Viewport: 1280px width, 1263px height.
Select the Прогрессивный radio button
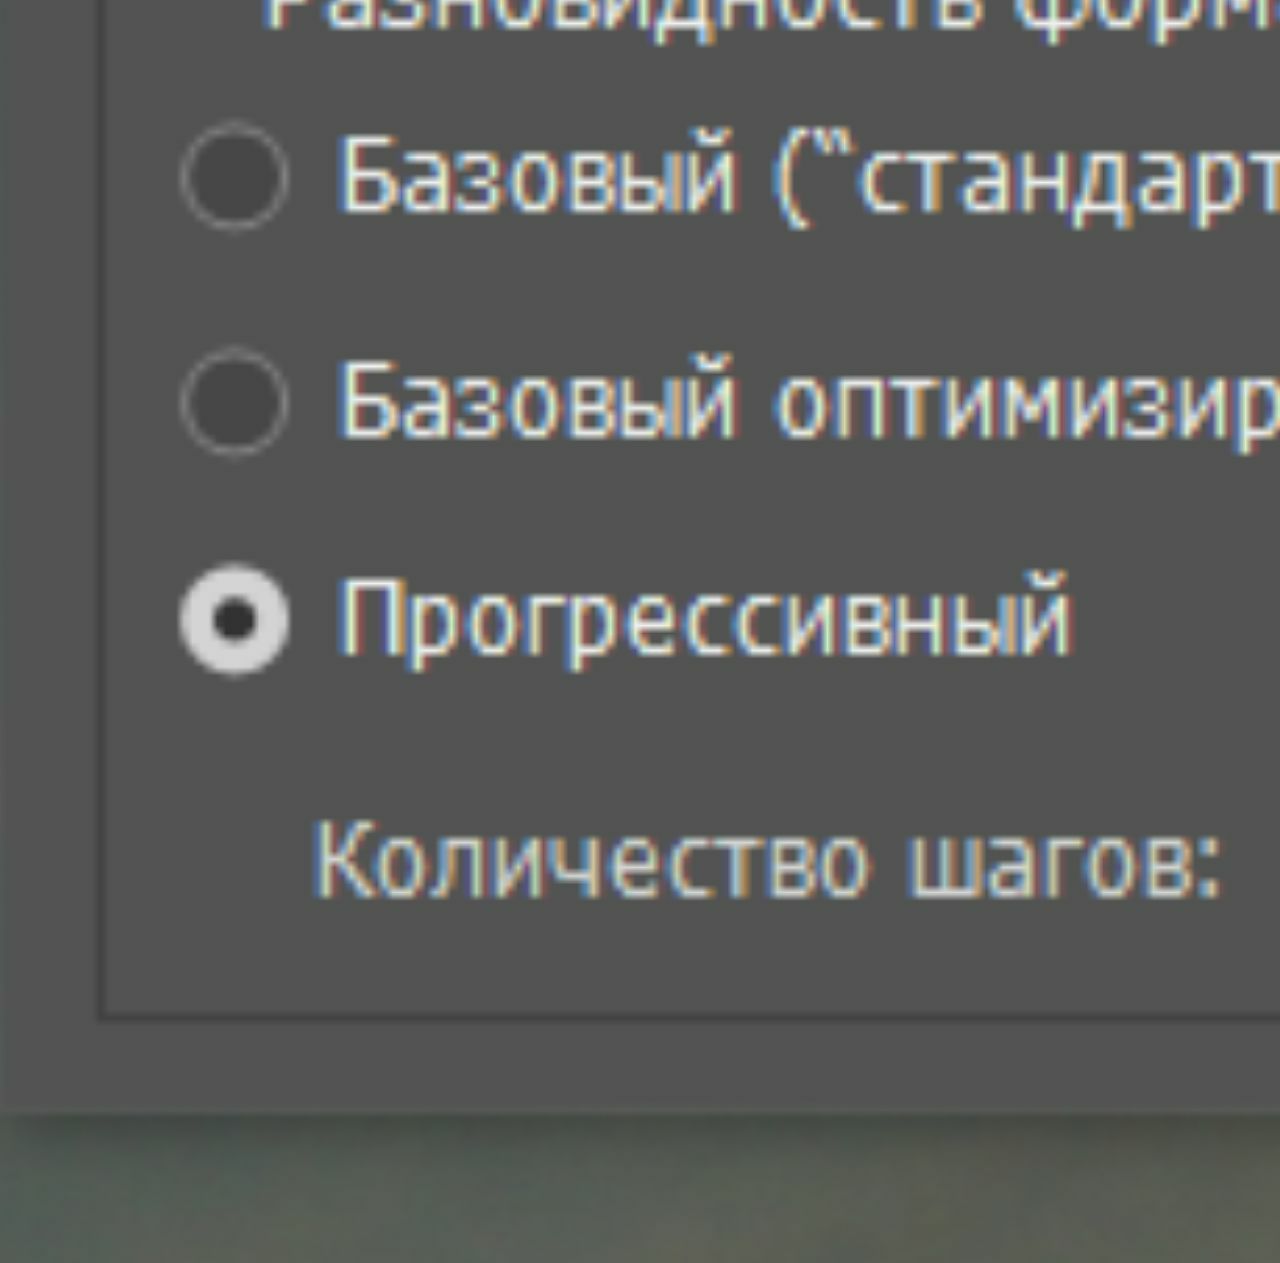coord(235,620)
